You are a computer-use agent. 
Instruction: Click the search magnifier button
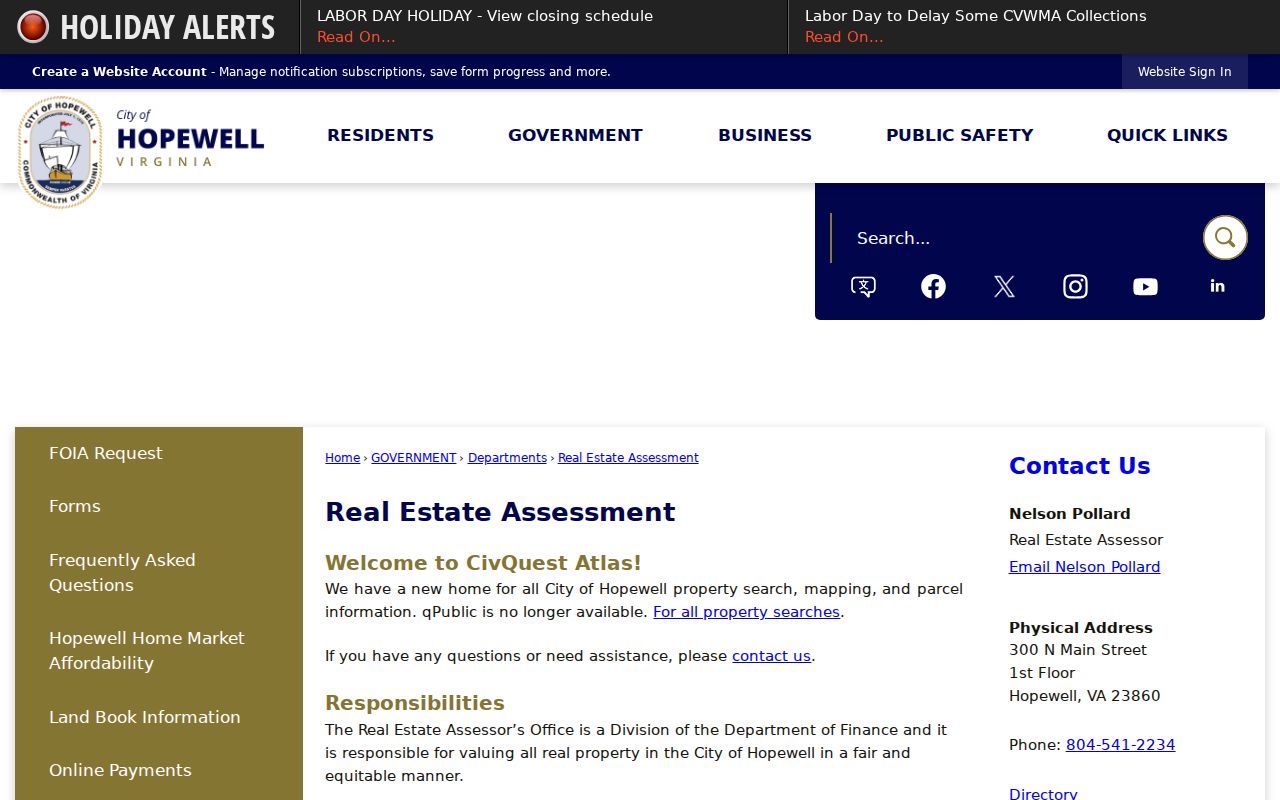(x=1225, y=238)
